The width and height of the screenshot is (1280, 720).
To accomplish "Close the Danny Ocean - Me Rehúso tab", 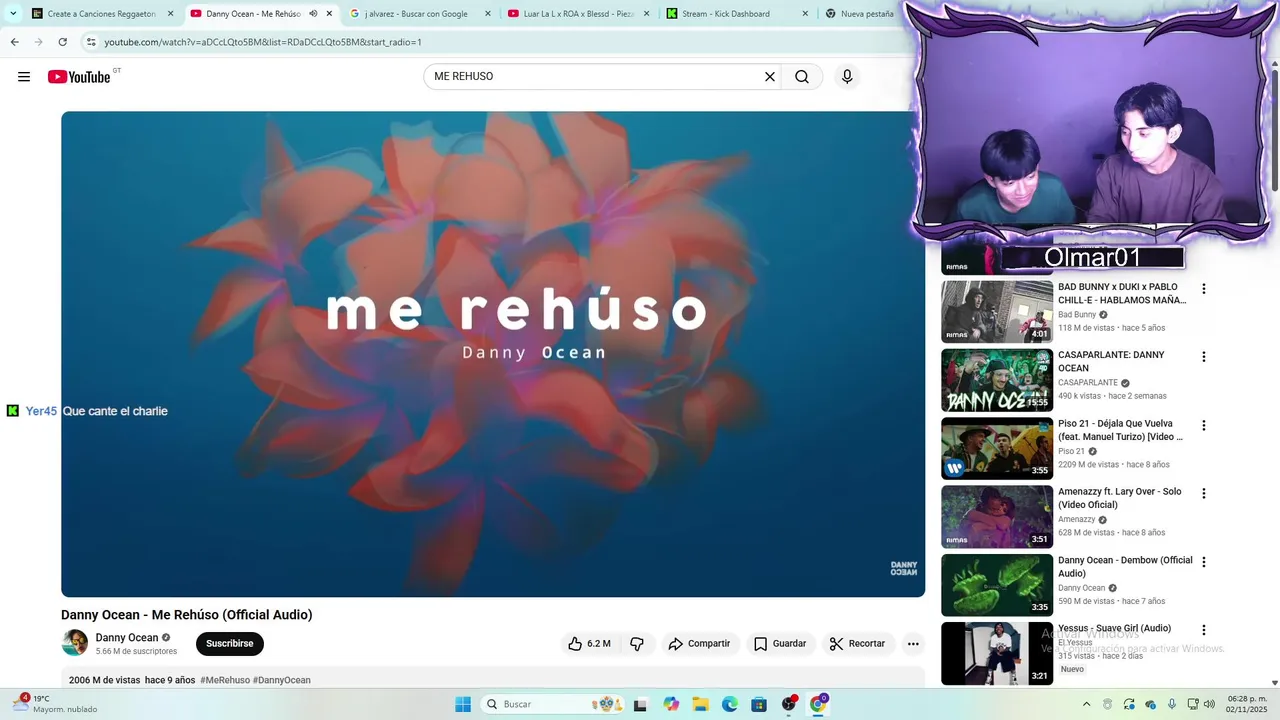I will (329, 14).
